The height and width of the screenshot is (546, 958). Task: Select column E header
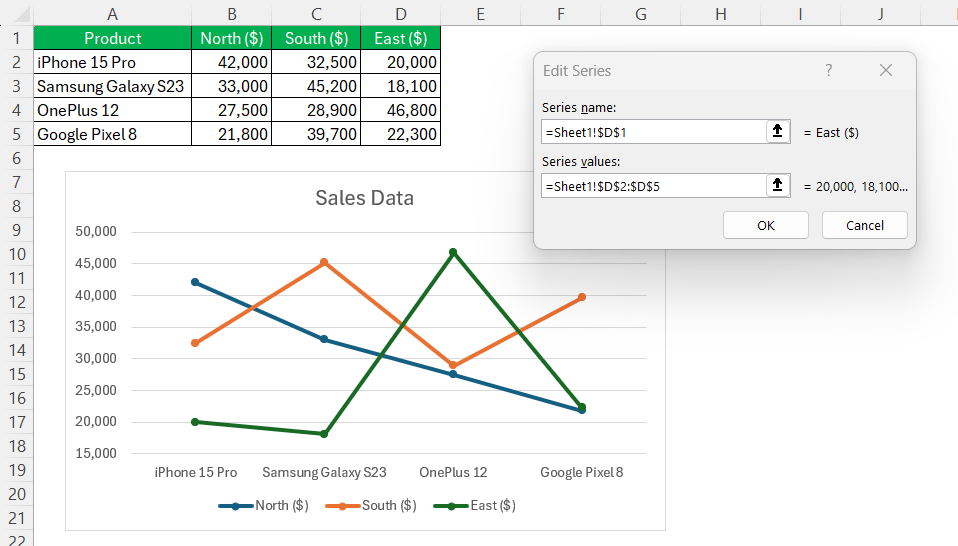480,13
